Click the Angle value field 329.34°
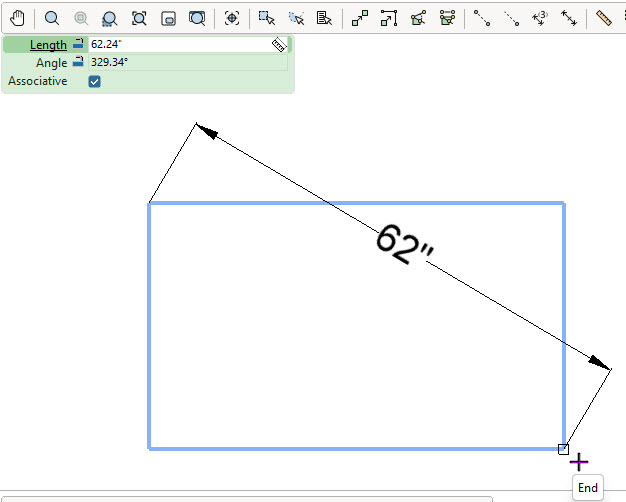 (x=188, y=62)
